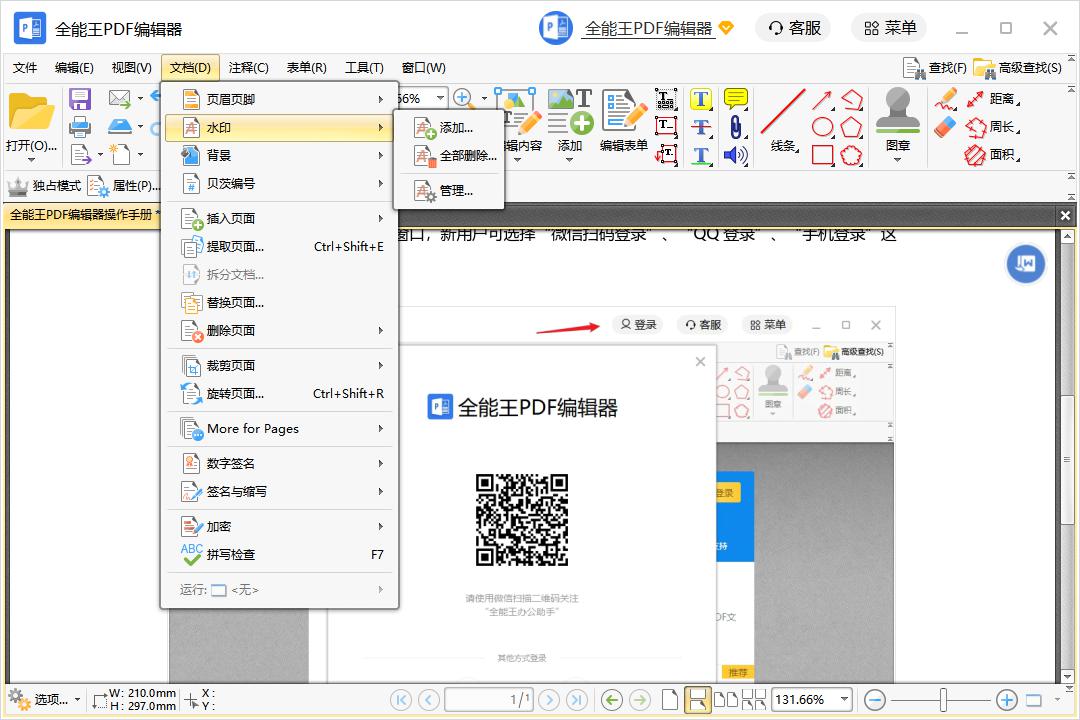Viewport: 1080px width, 720px height.
Task: Click the Print icon in toolbar
Action: (80, 127)
